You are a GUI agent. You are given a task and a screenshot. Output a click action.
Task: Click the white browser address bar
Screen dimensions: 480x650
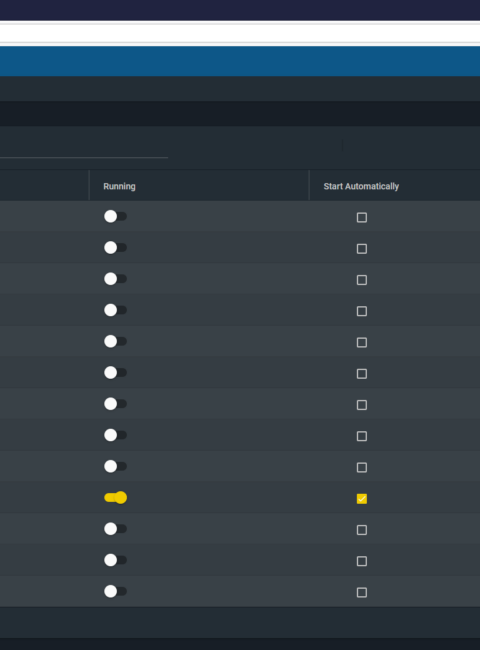tap(240, 33)
